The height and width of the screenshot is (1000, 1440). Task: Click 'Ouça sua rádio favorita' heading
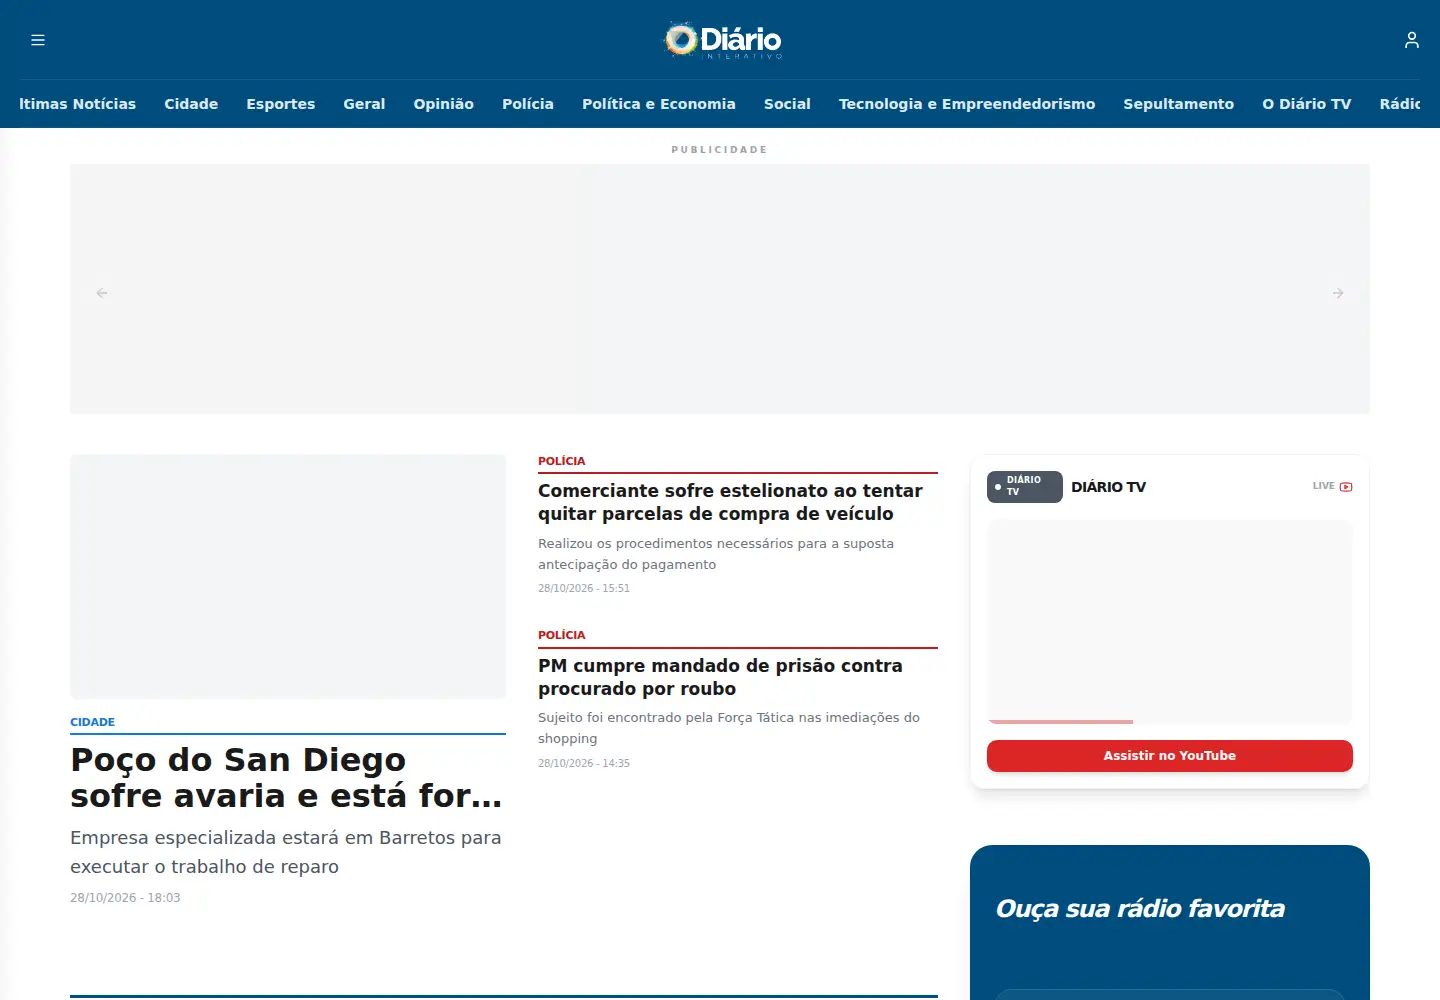click(x=1140, y=909)
